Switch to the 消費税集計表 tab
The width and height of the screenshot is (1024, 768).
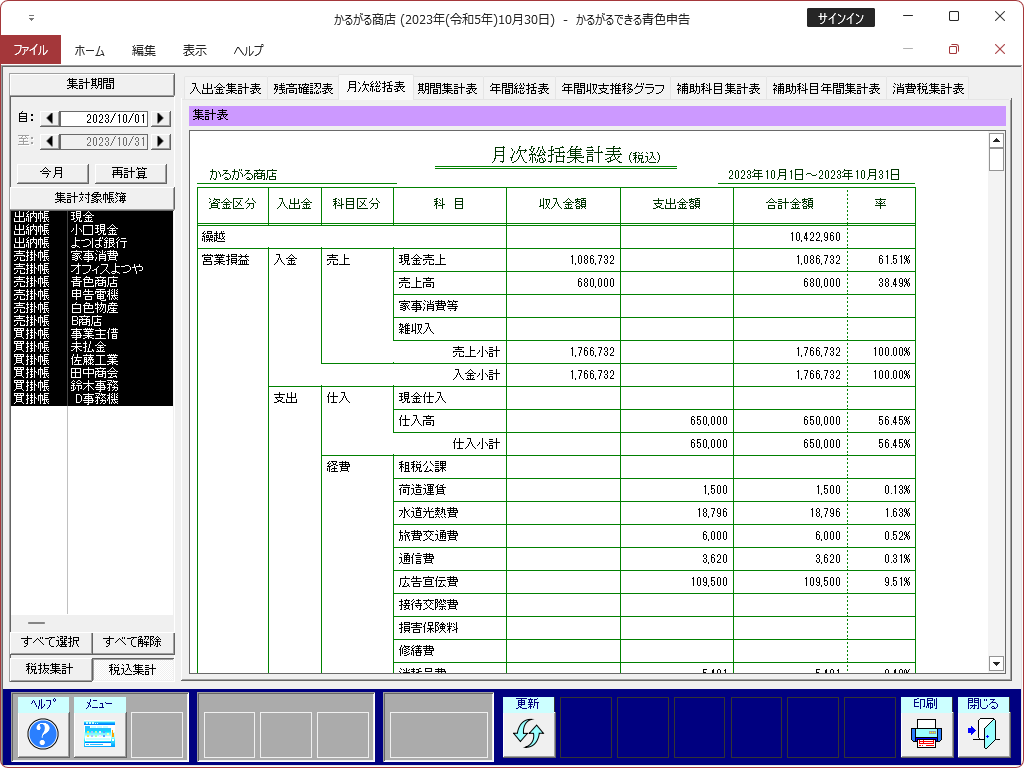(x=928, y=89)
